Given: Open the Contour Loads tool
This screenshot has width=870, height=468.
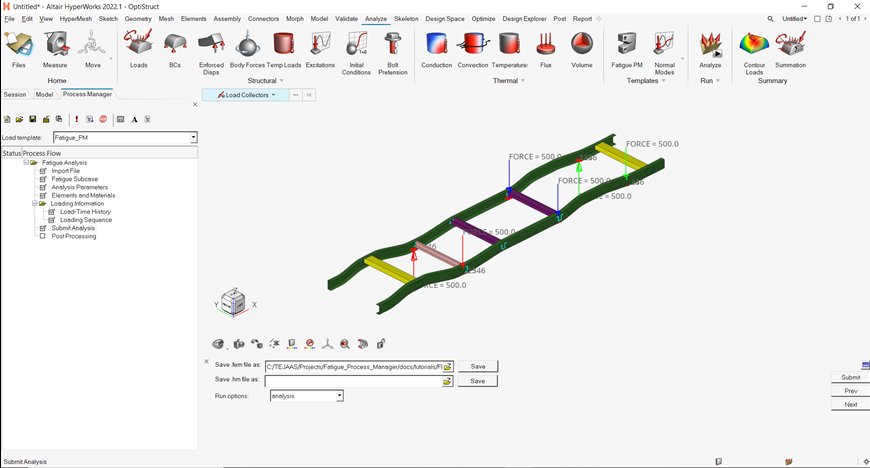Looking at the screenshot, I should (754, 47).
